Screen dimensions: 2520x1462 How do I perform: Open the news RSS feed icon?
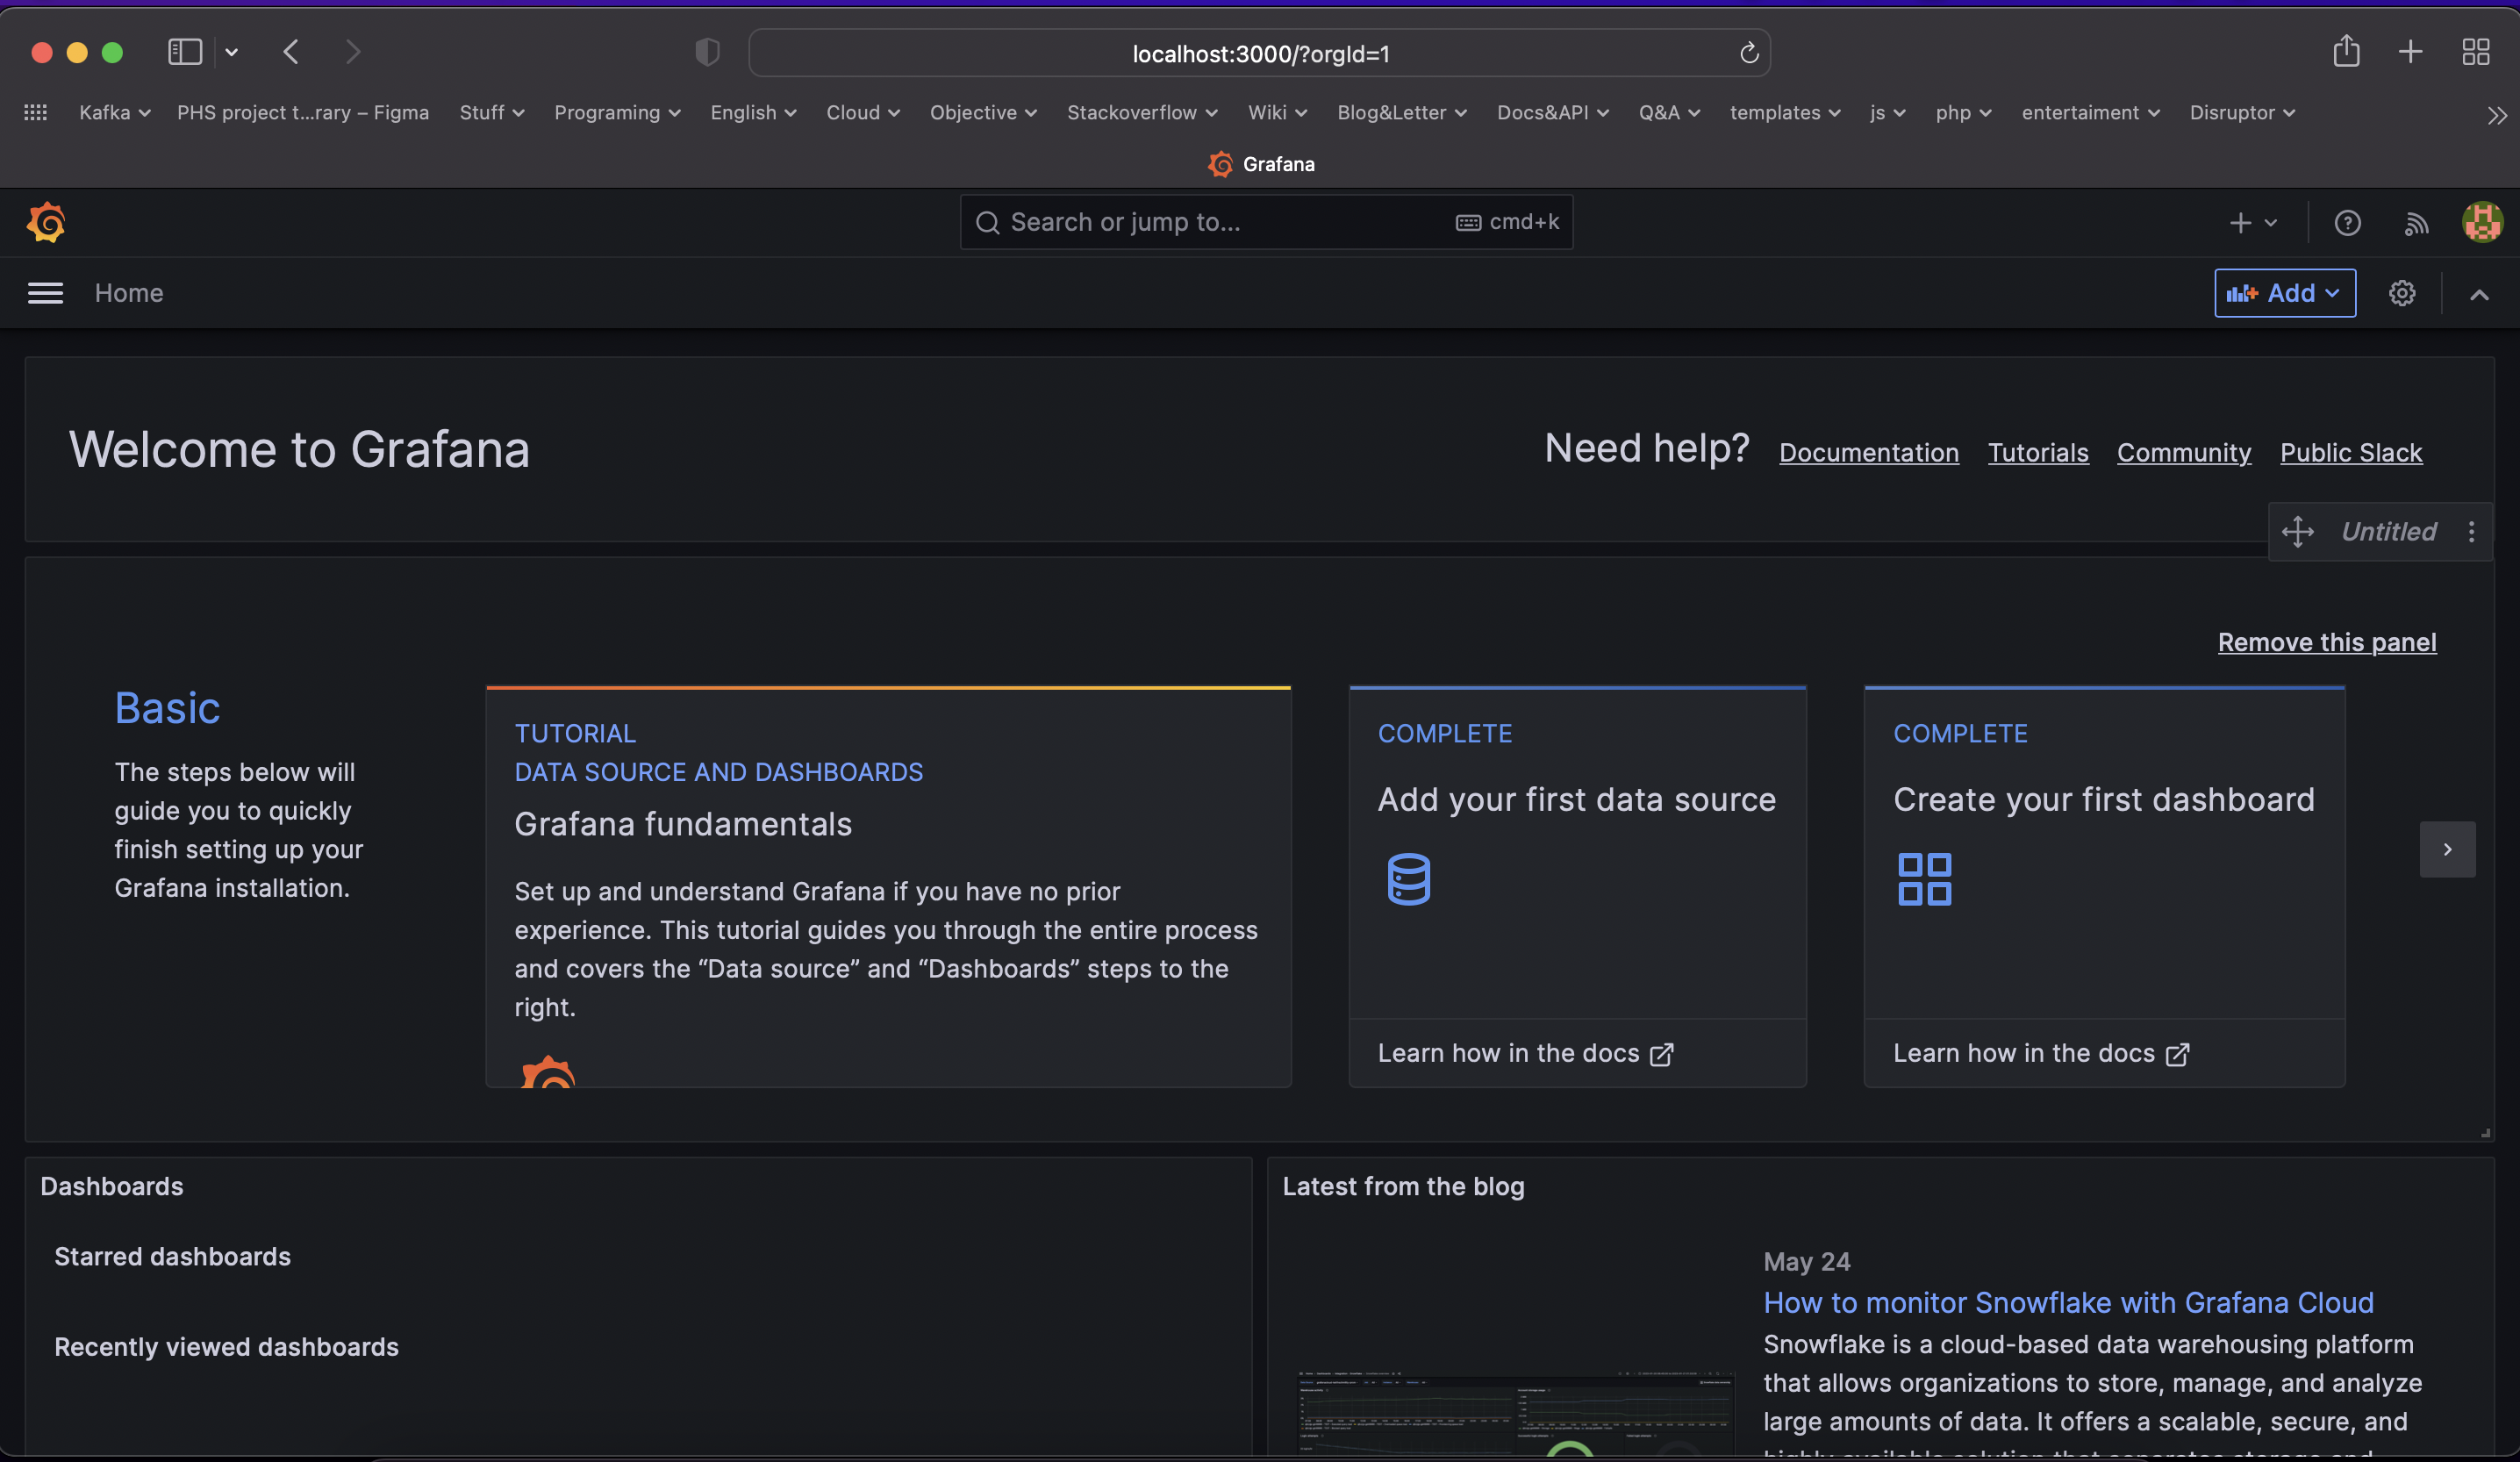(x=2416, y=223)
